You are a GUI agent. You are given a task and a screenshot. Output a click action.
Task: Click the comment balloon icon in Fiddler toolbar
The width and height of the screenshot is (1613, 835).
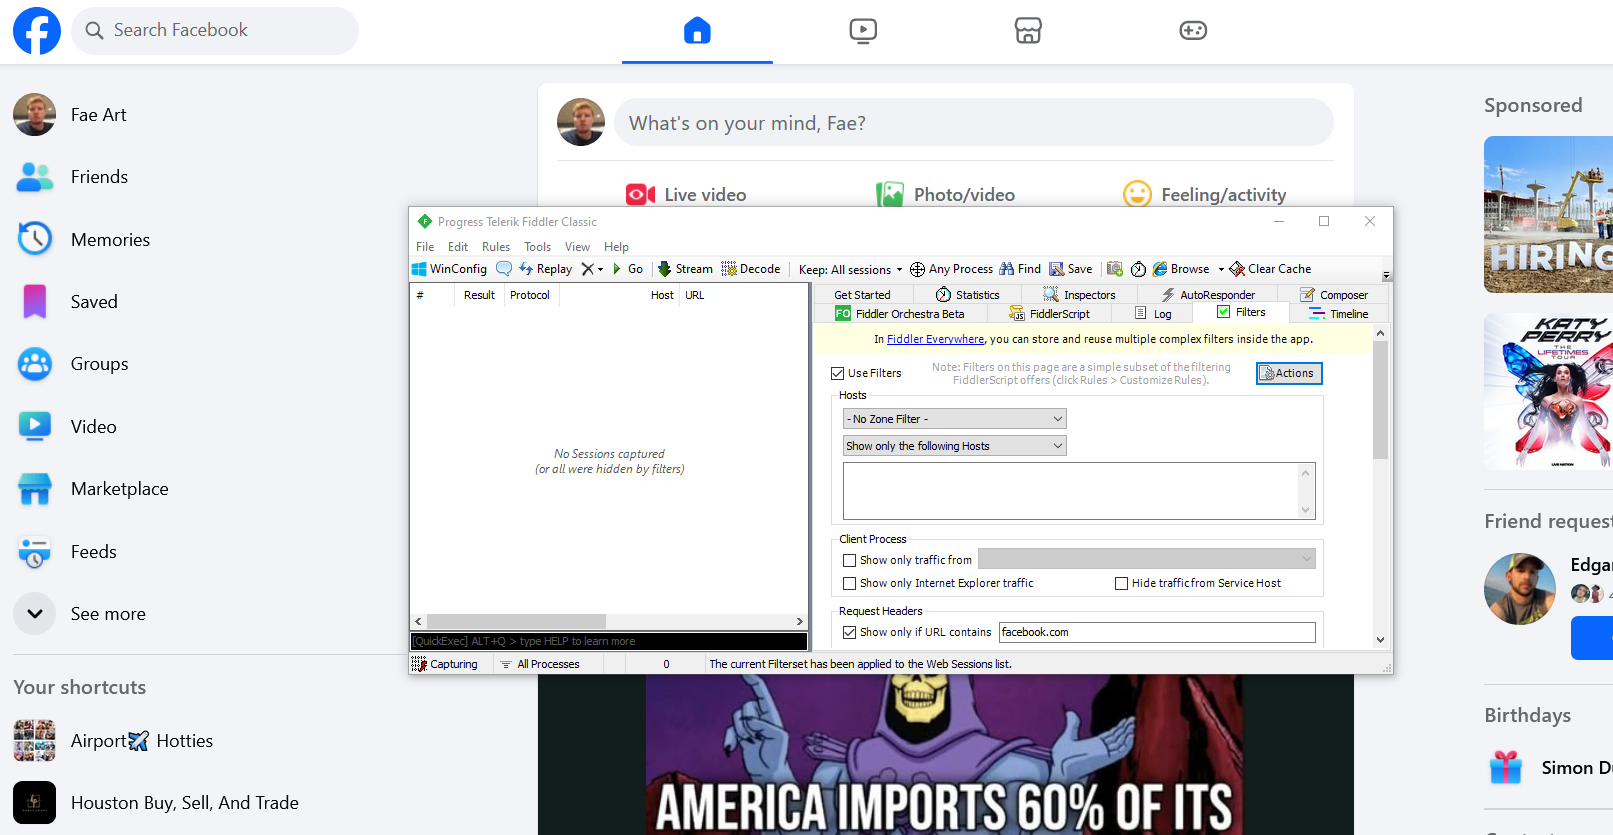pyautogui.click(x=504, y=269)
